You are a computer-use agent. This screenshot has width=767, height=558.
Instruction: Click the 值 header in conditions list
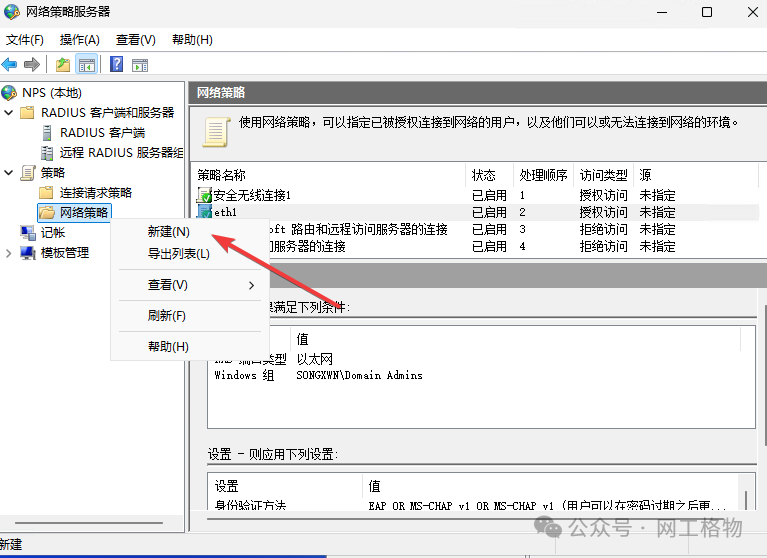pyautogui.click(x=516, y=339)
